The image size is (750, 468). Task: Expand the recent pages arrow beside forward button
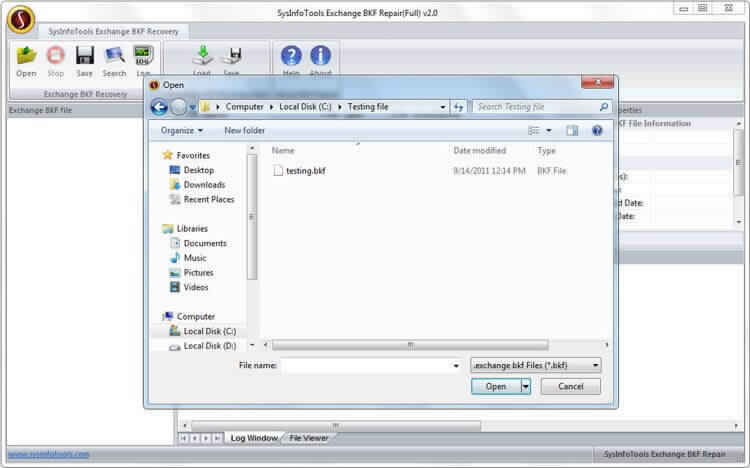point(192,107)
